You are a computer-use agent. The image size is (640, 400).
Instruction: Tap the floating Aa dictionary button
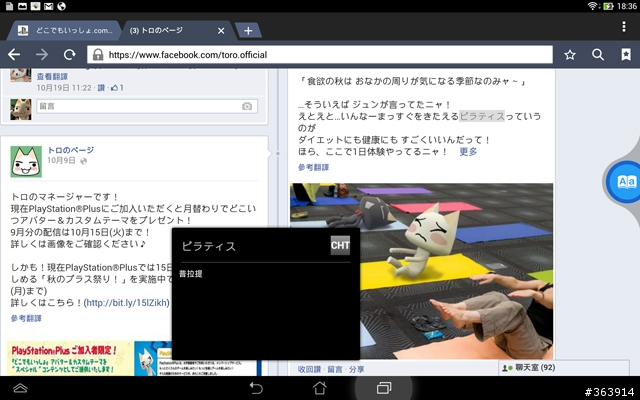(x=626, y=181)
